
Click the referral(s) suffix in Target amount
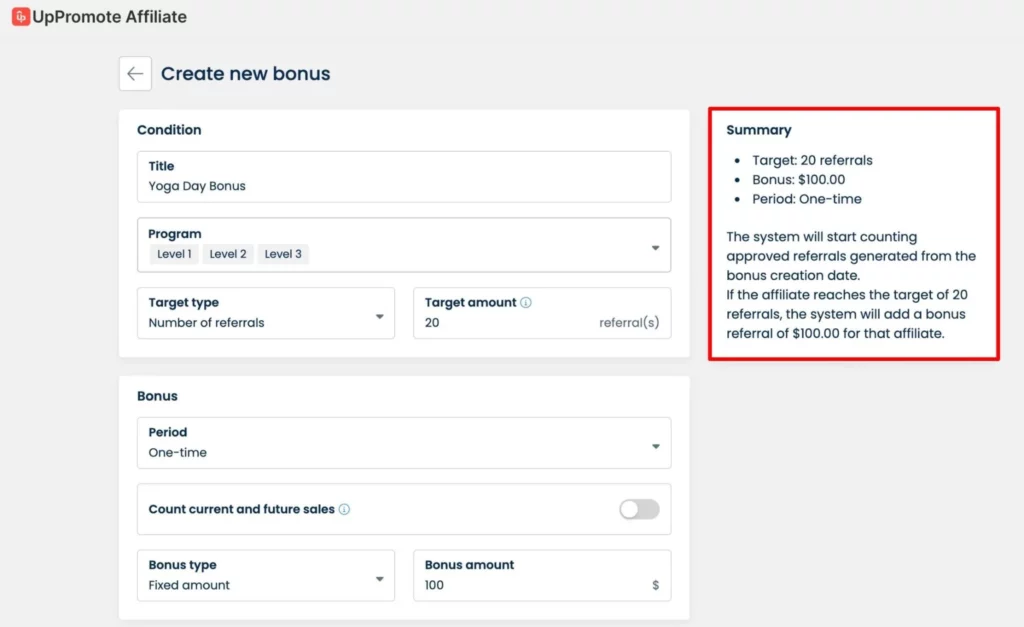(629, 323)
